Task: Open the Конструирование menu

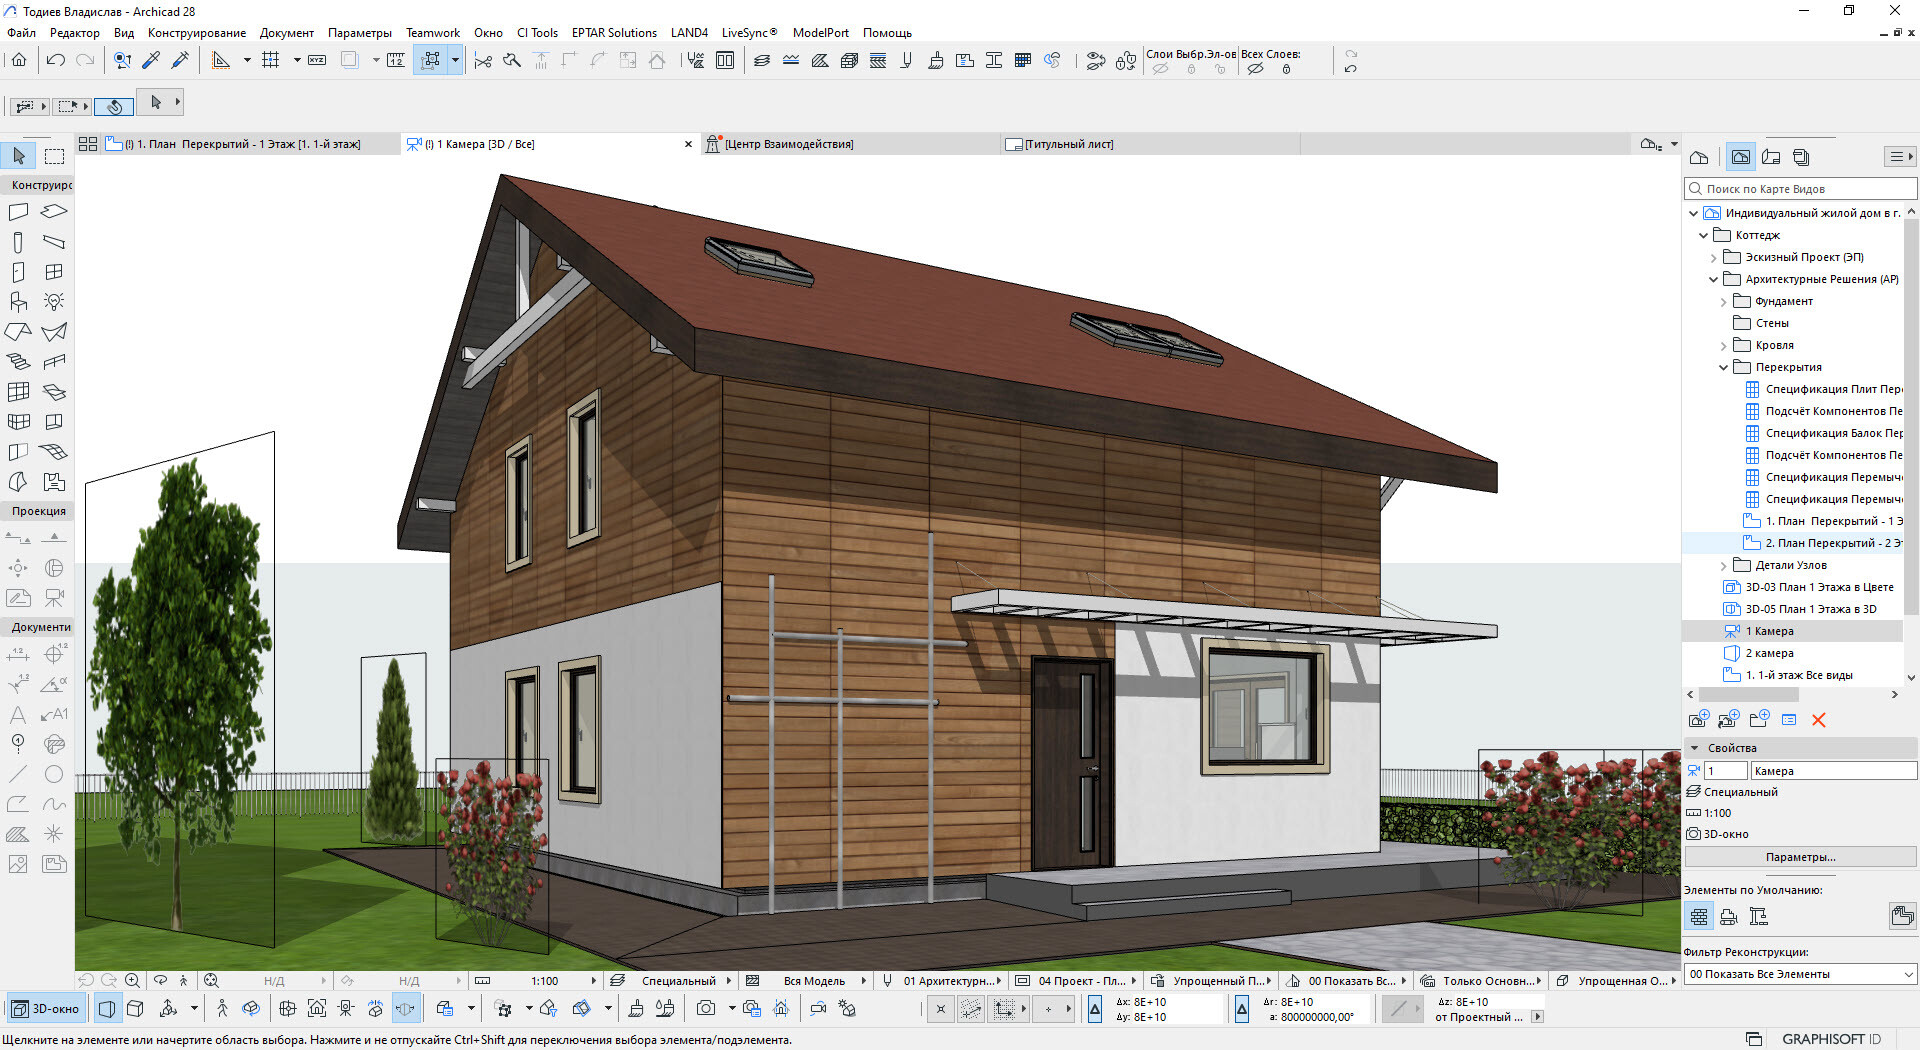Action: coord(196,33)
